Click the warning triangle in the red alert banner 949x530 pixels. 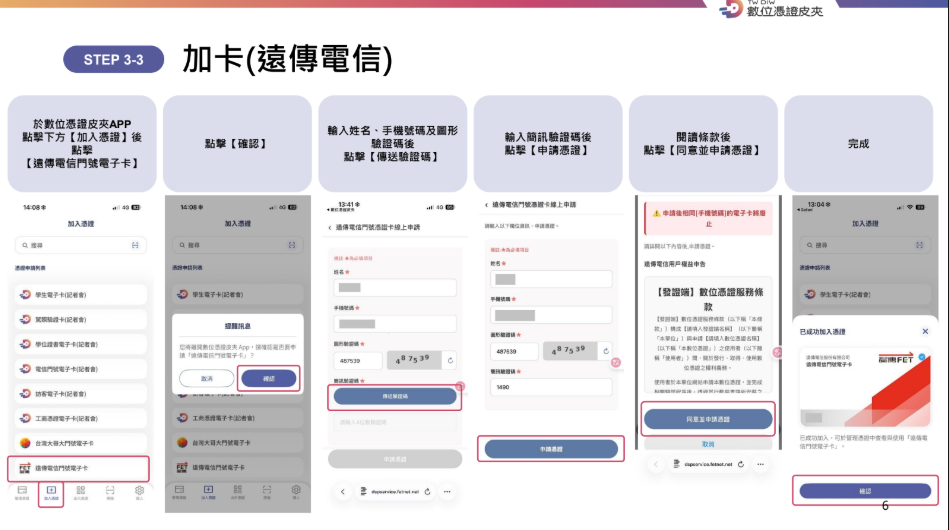[x=656, y=214]
